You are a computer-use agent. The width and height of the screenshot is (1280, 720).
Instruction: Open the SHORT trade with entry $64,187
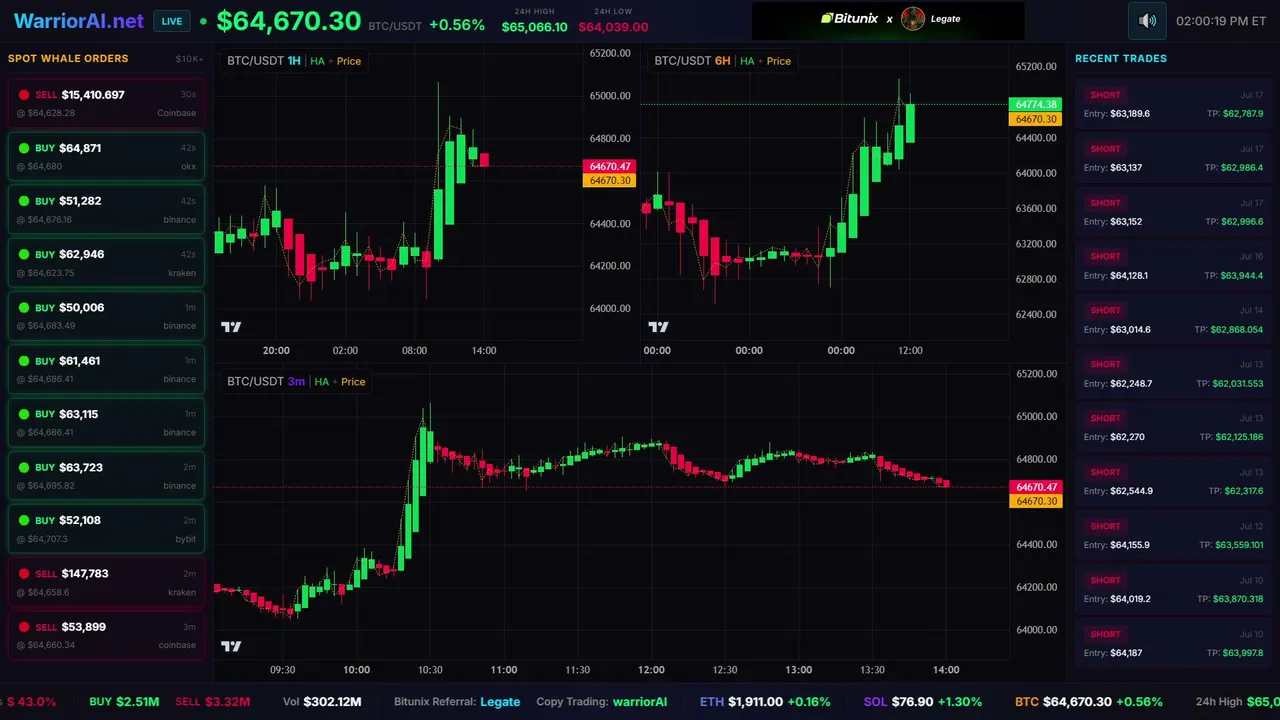pos(1173,644)
